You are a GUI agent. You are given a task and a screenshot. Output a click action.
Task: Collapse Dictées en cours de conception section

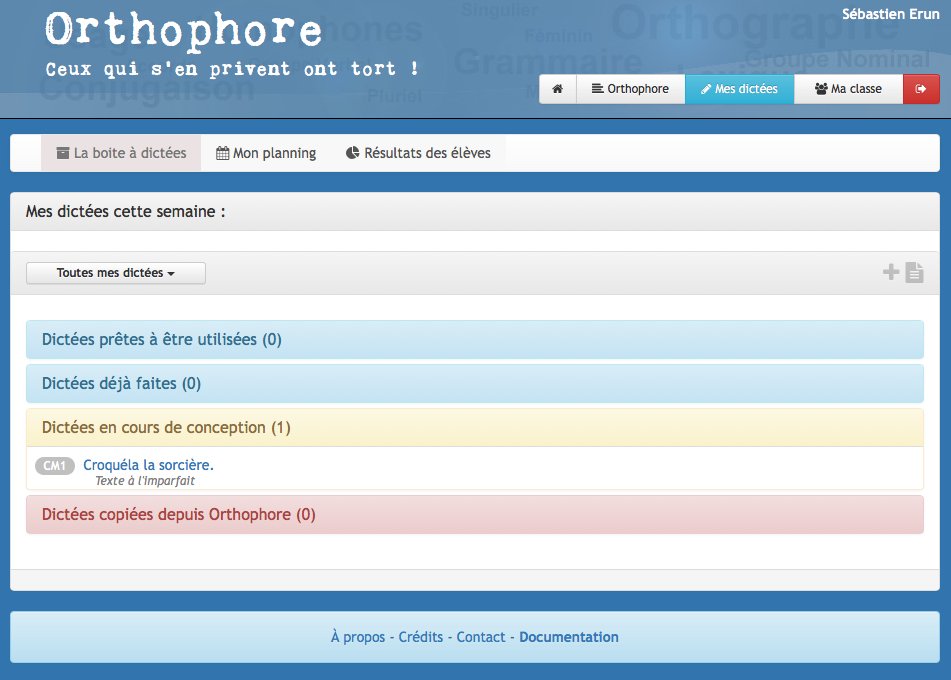(x=475, y=428)
